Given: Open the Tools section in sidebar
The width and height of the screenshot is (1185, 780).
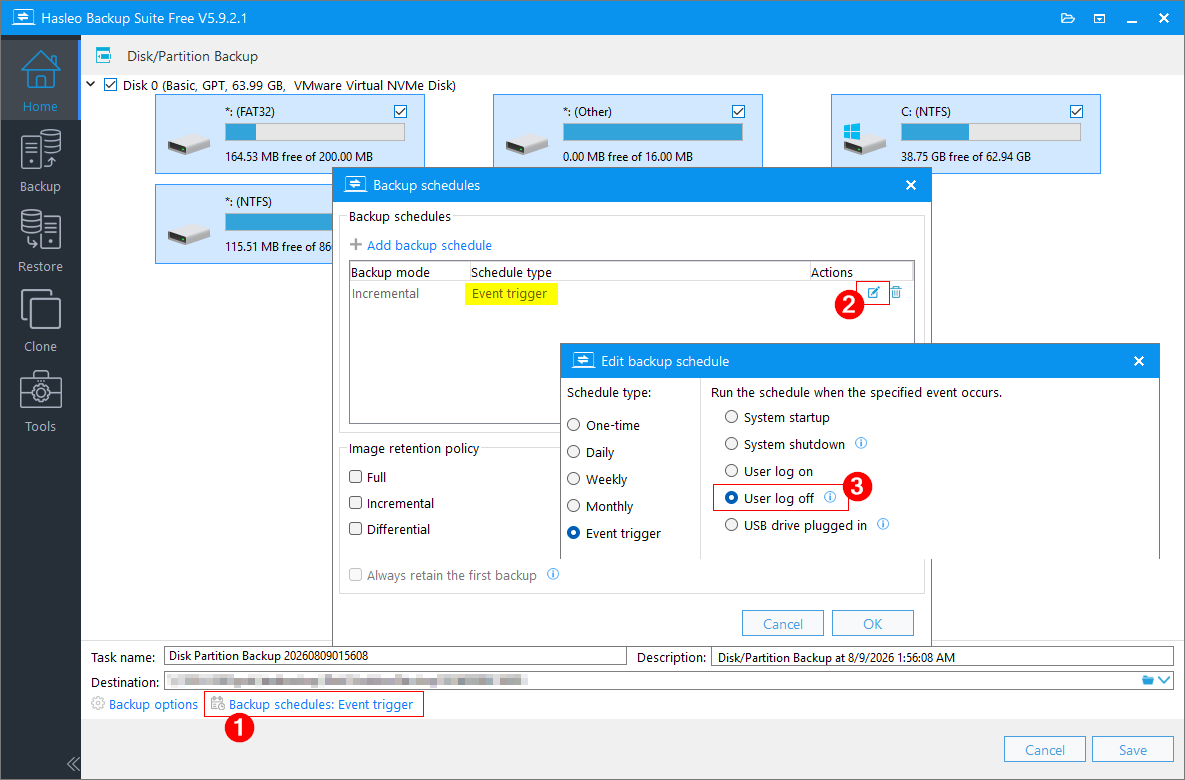Looking at the screenshot, I should pos(40,401).
